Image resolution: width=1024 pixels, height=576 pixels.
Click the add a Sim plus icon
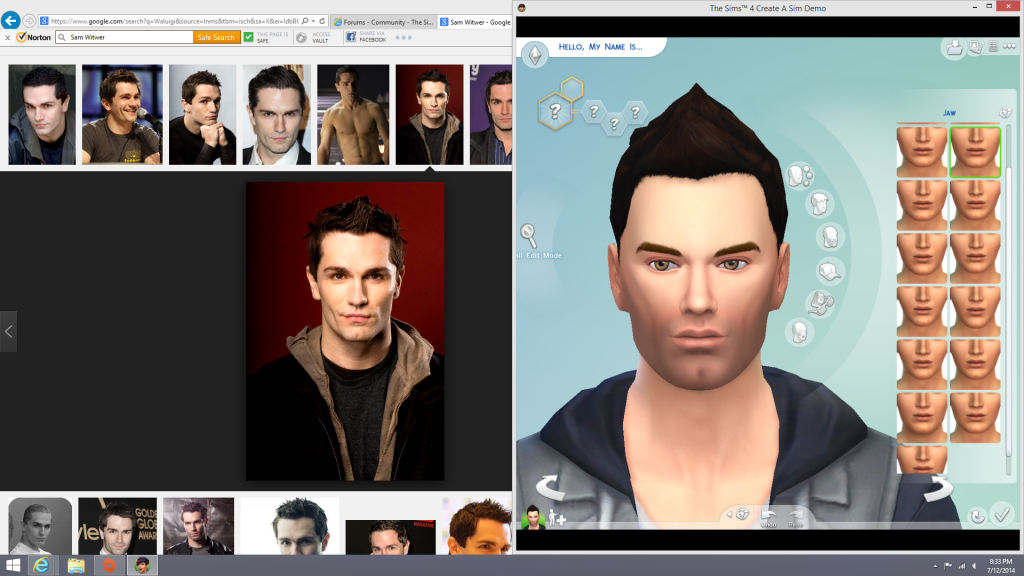pos(557,519)
